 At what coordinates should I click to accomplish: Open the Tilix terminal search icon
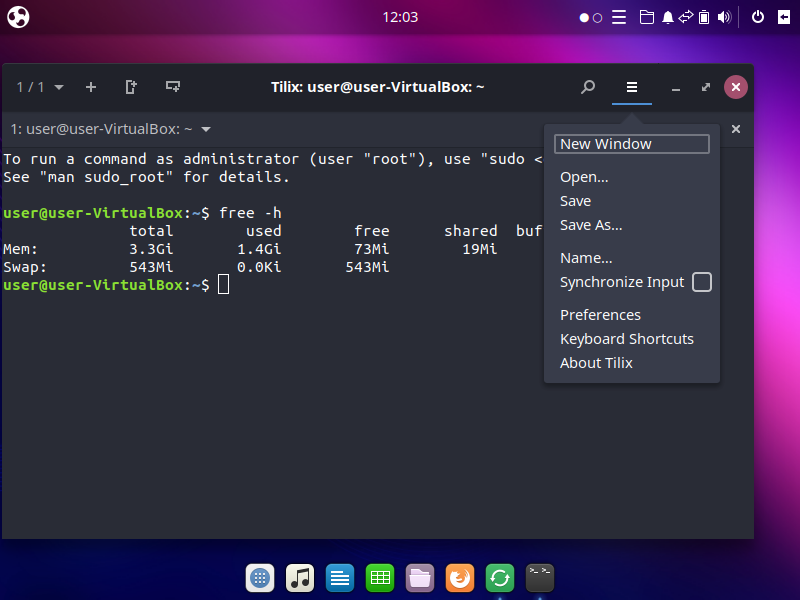pyautogui.click(x=588, y=87)
